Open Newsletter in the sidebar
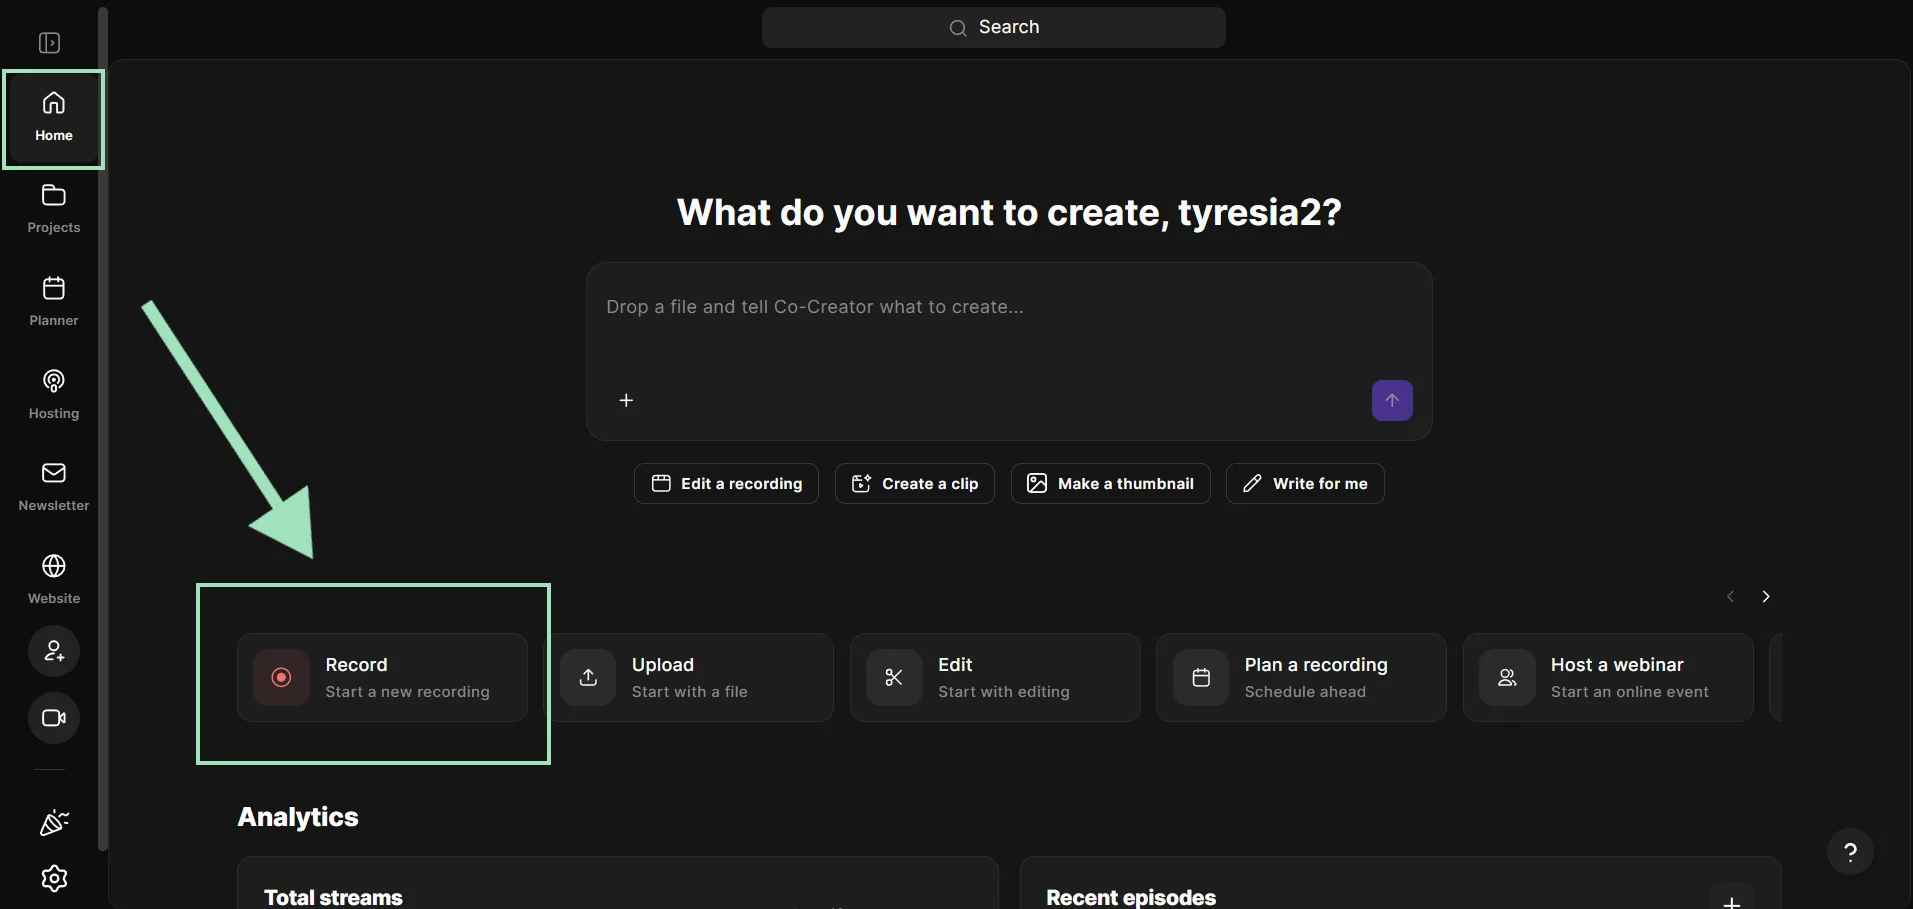The image size is (1913, 909). 54,487
